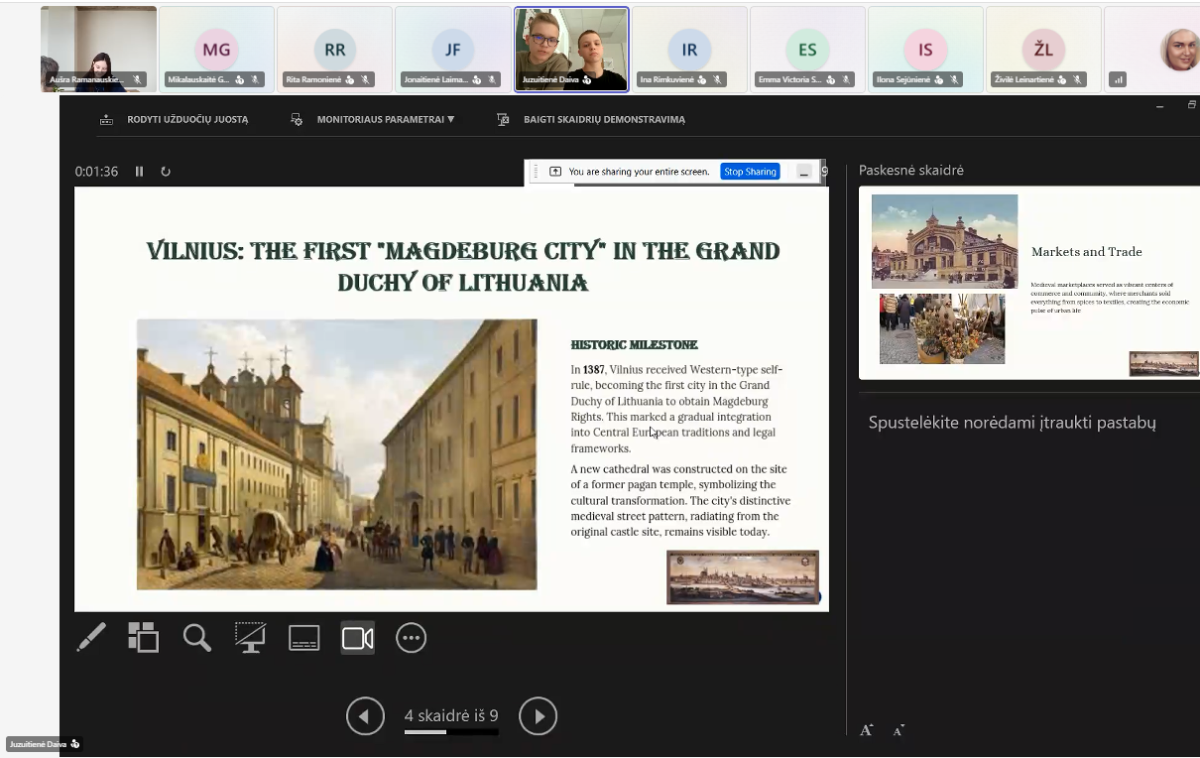This screenshot has height=758, width=1200.
Task: Toggle the camera button in presenter toolbar
Action: click(x=357, y=637)
